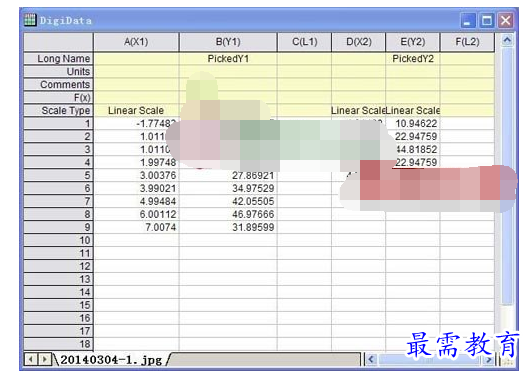Image resolution: width=528 pixels, height=376 pixels.
Task: Click the F(x) row label
Action: [59, 98]
